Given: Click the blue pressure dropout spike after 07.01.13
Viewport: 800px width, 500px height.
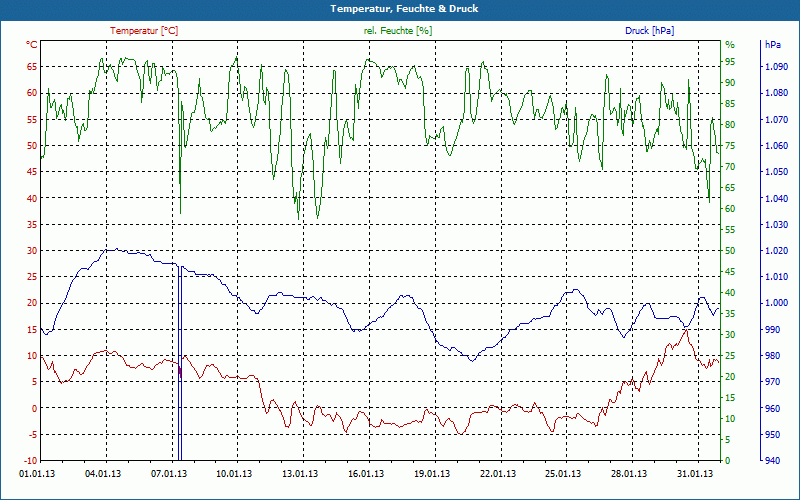Looking at the screenshot, I should (x=180, y=363).
